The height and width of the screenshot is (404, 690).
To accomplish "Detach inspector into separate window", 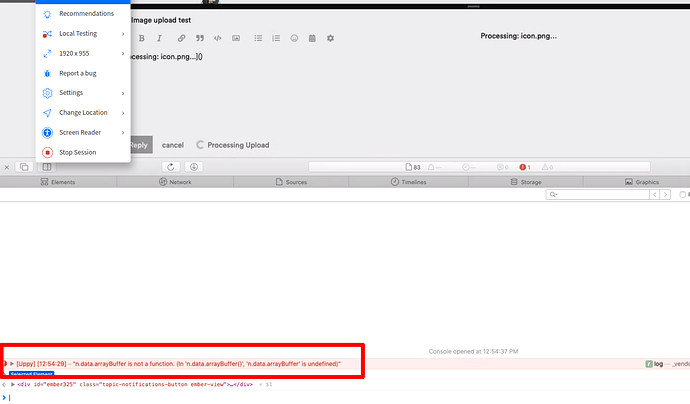I will pos(24,167).
